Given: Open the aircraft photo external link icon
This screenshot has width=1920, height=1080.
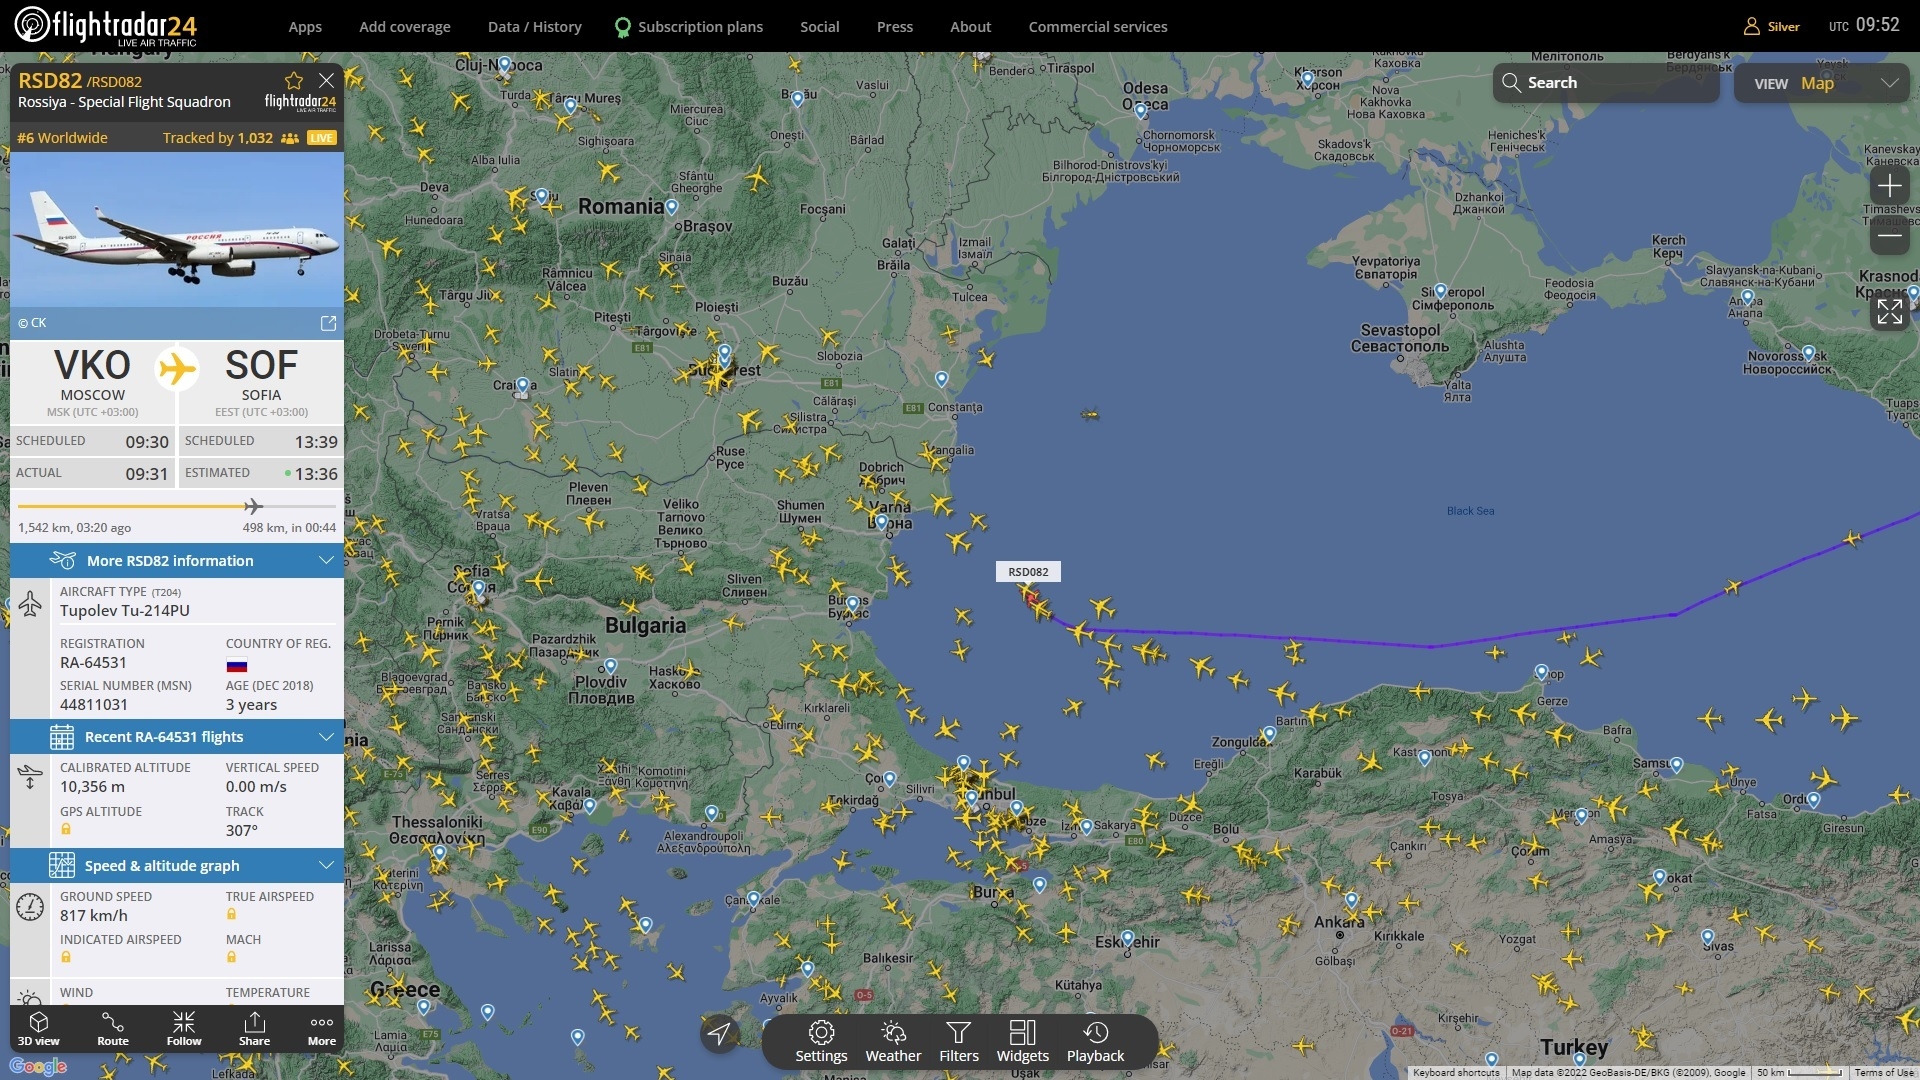Looking at the screenshot, I should [328, 323].
